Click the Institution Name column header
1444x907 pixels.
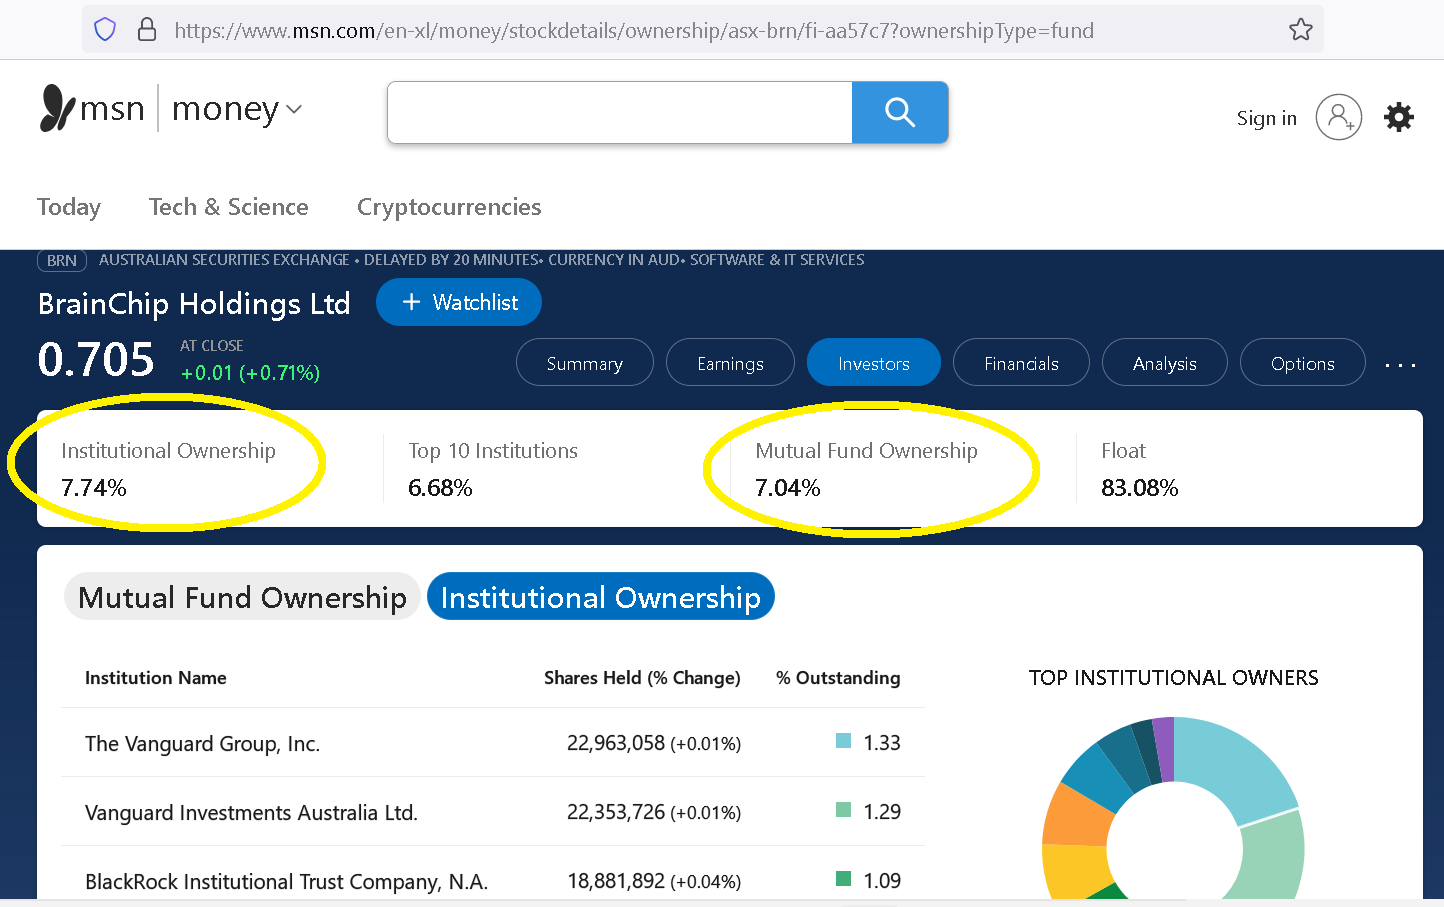pos(156,678)
